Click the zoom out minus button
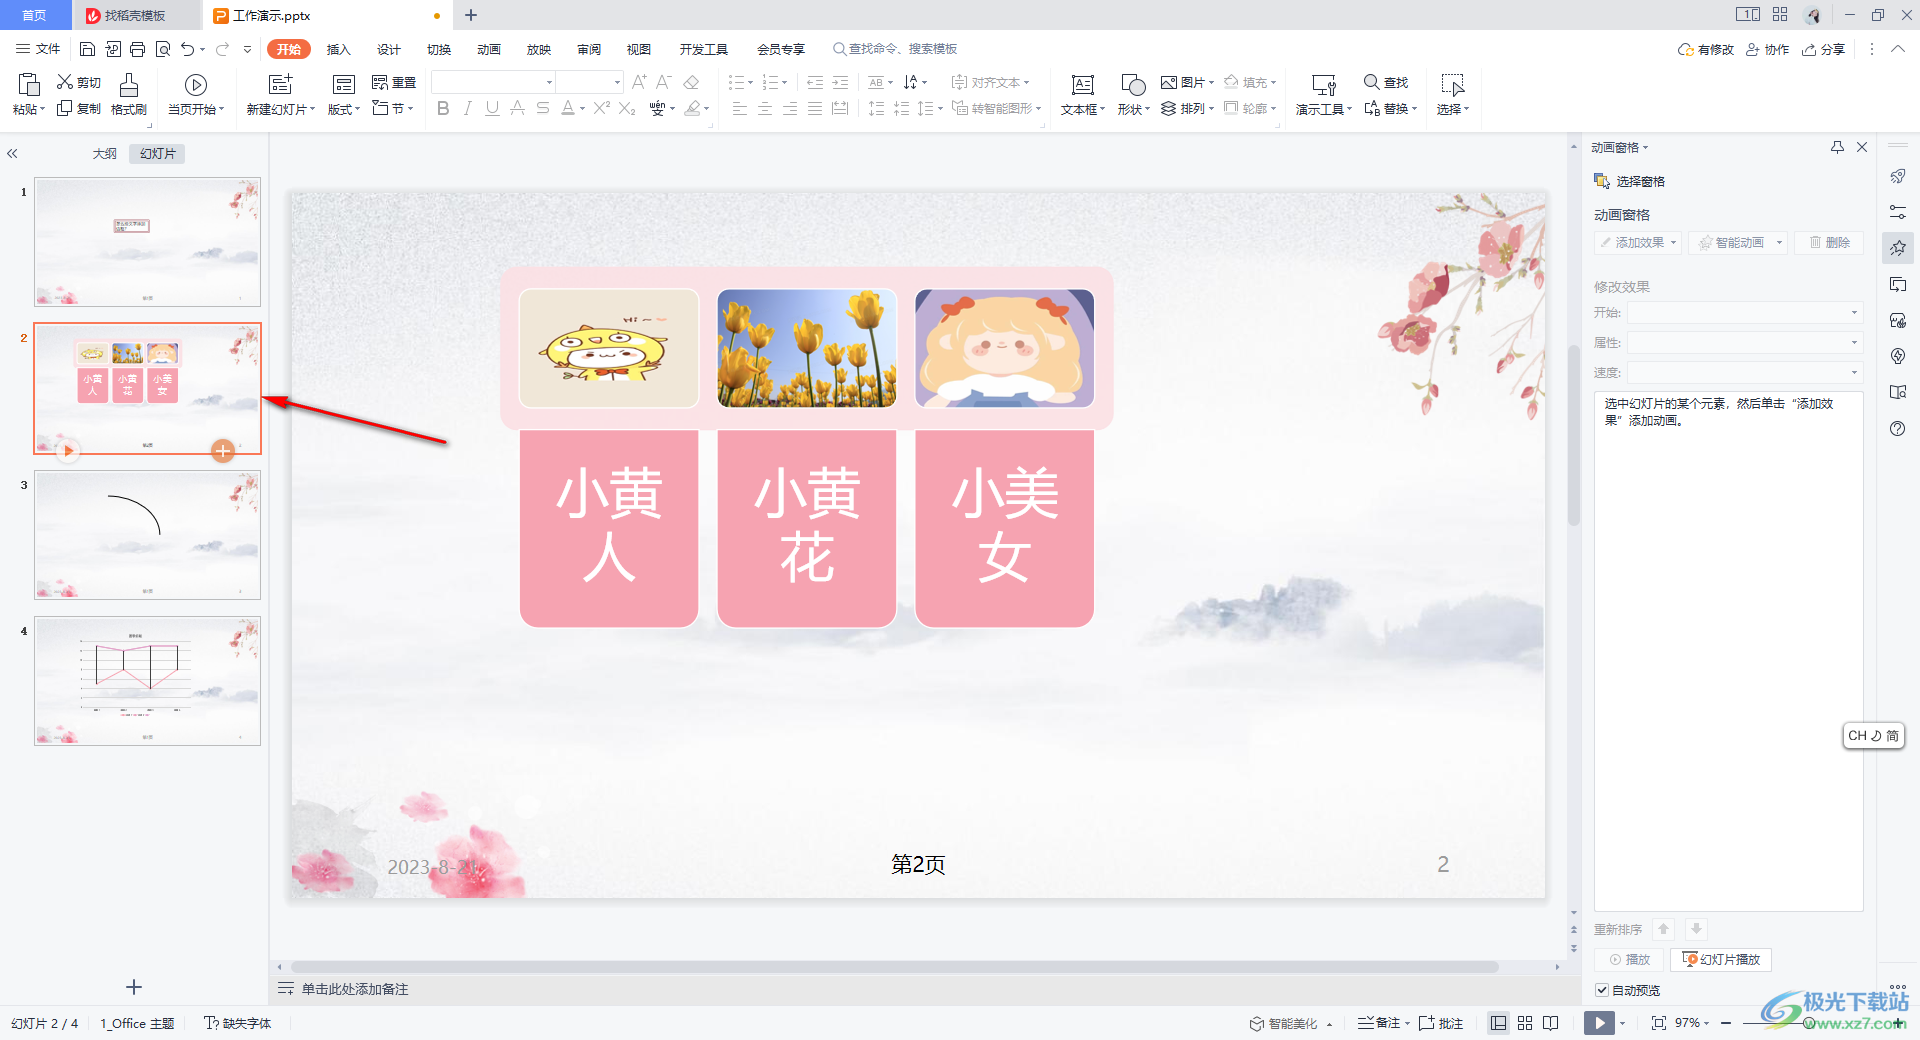 click(1726, 1023)
